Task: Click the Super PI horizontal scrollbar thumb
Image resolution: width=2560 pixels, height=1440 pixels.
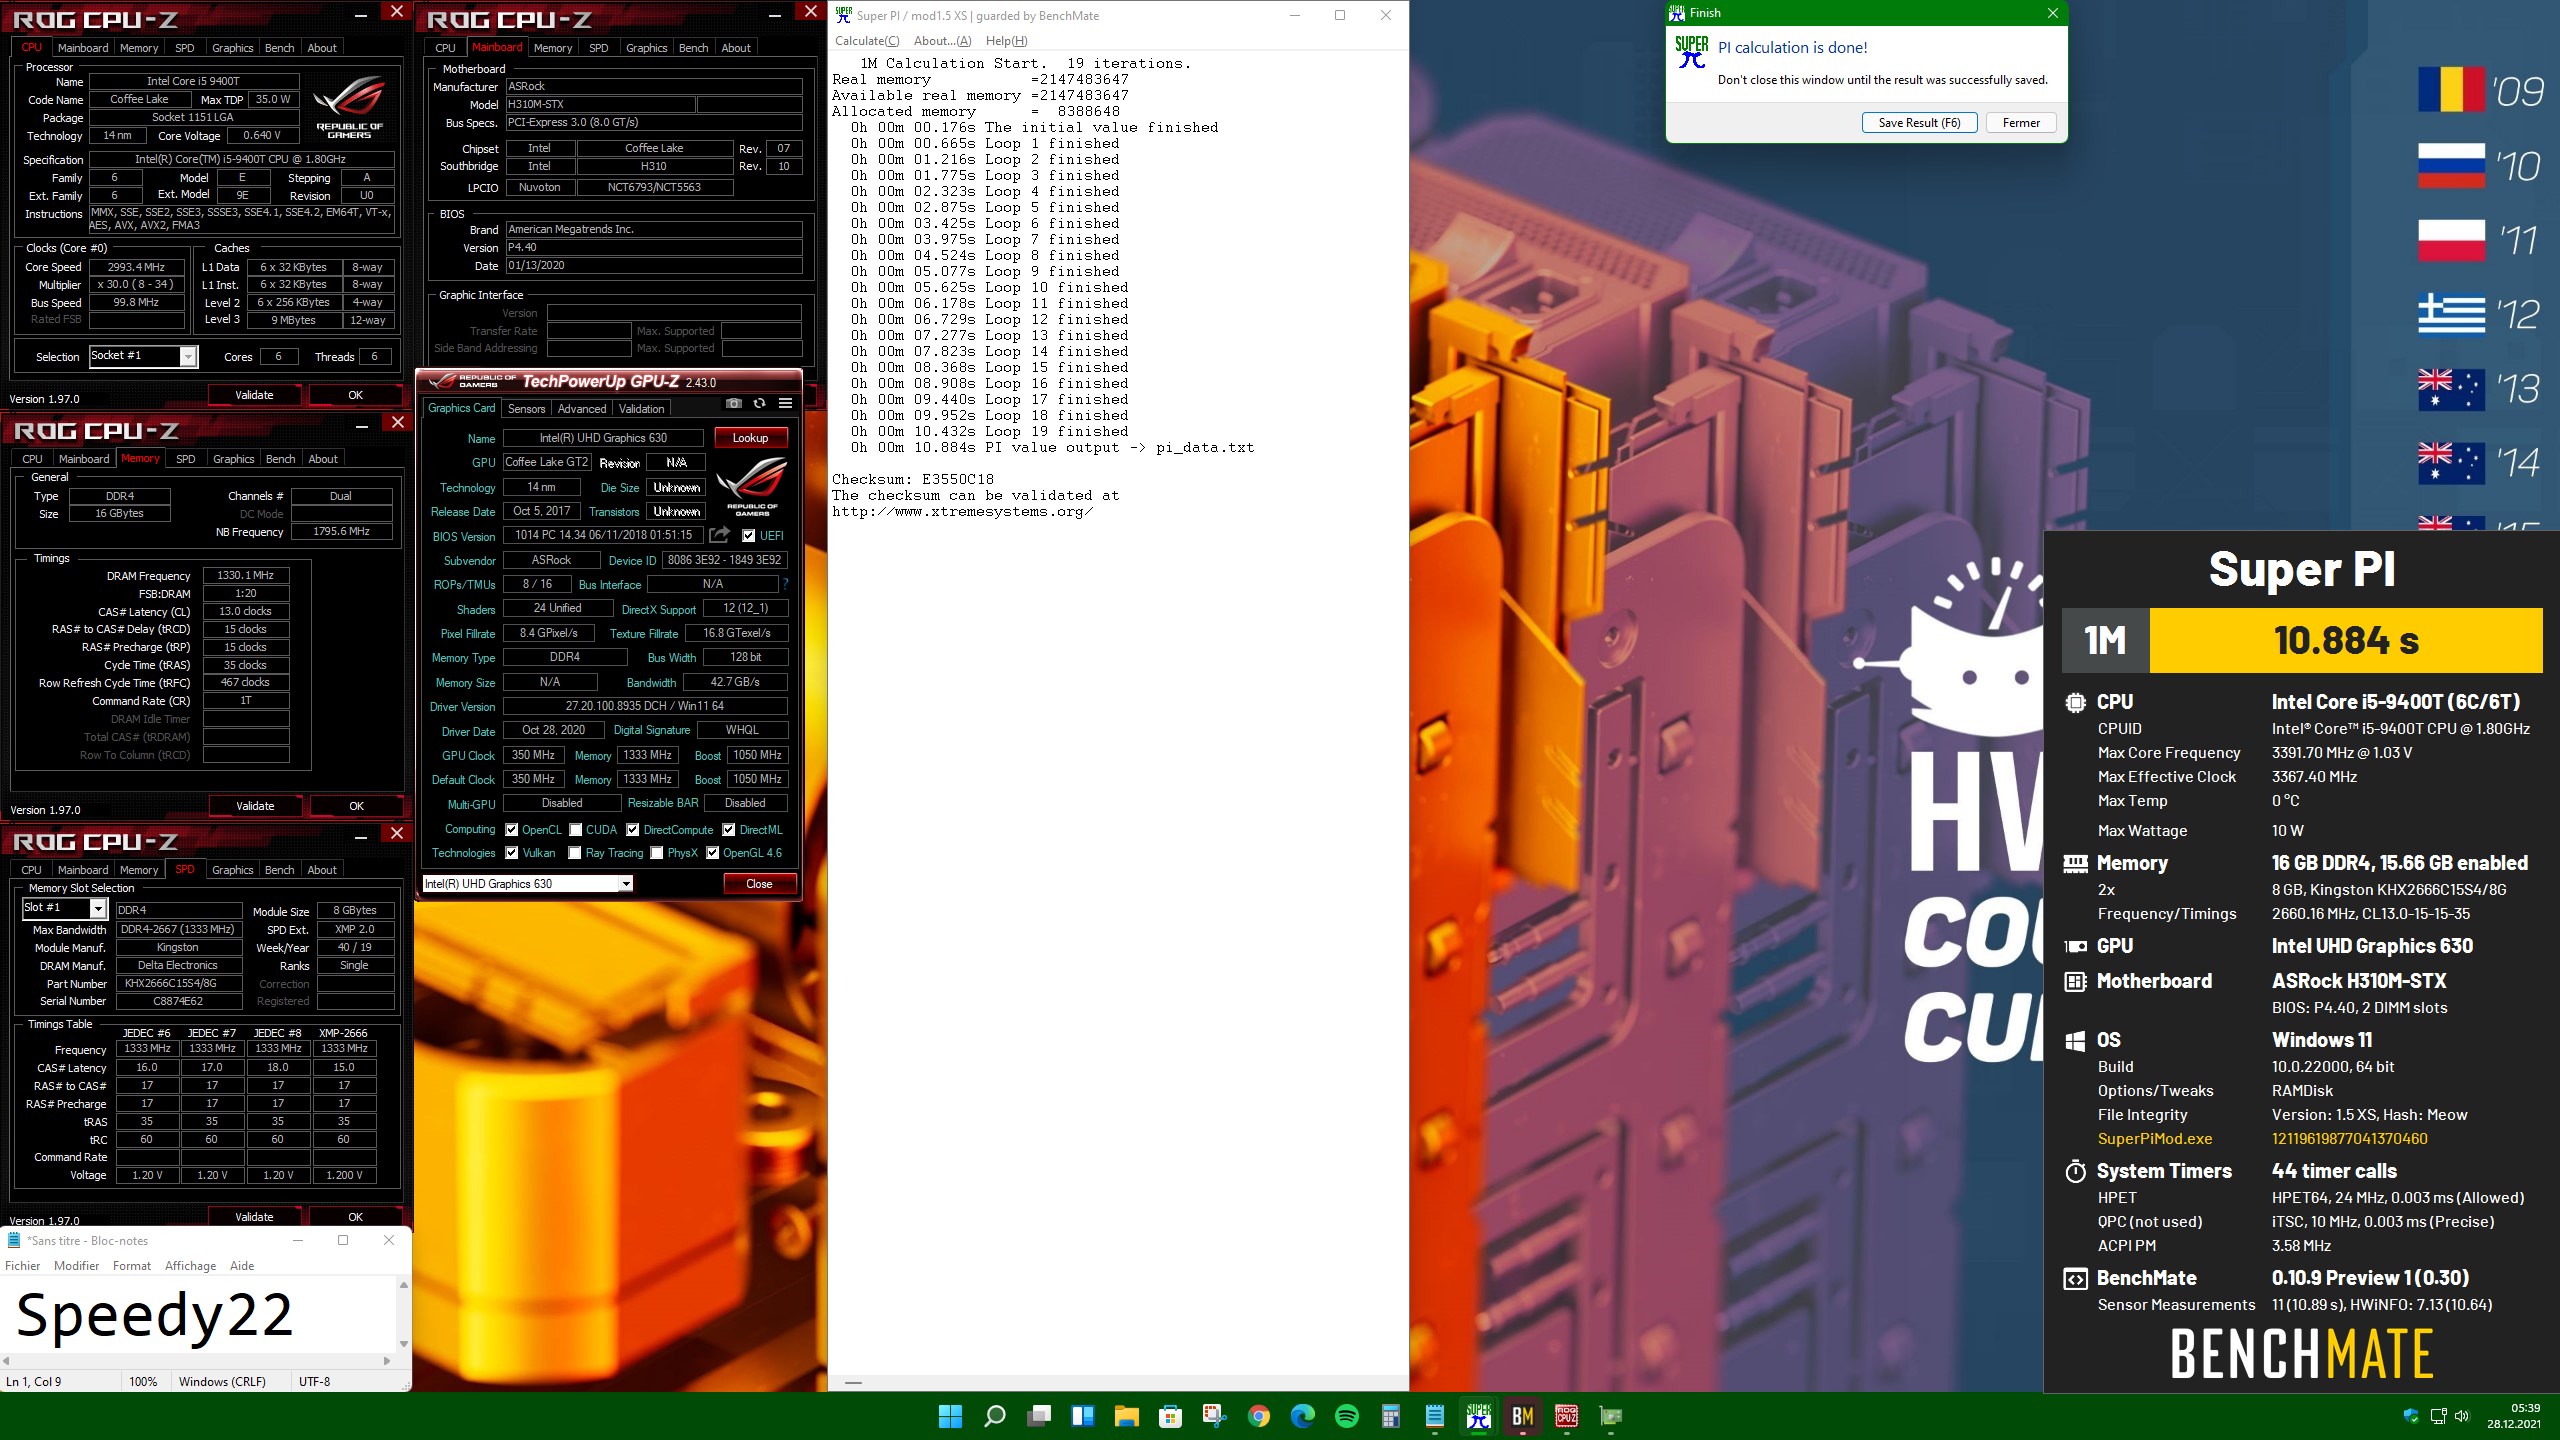Action: 853,1382
